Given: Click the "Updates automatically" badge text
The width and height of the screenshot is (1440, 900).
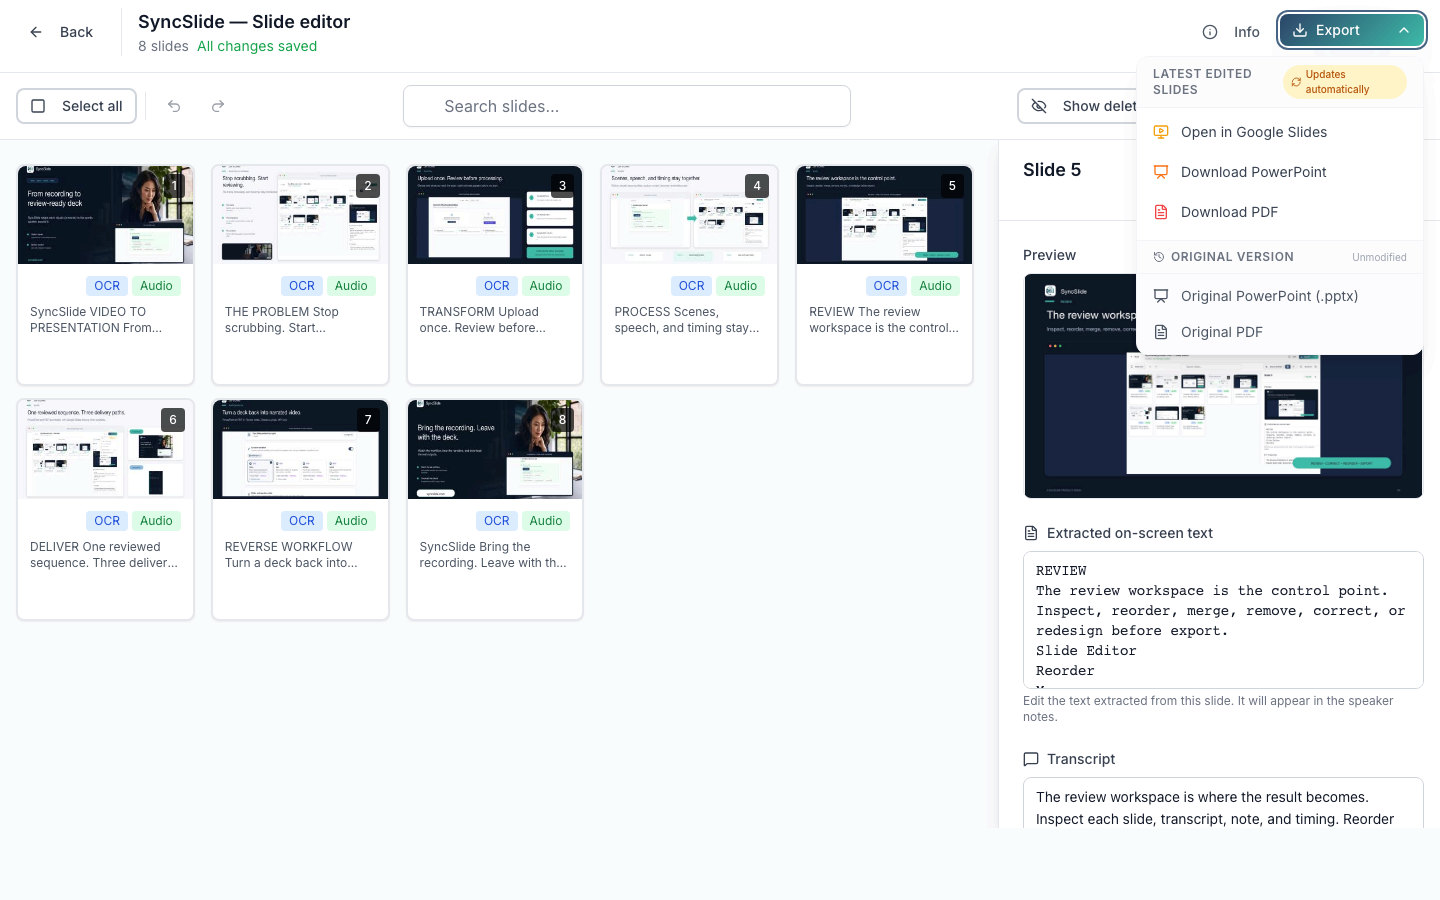Looking at the screenshot, I should click(1337, 82).
